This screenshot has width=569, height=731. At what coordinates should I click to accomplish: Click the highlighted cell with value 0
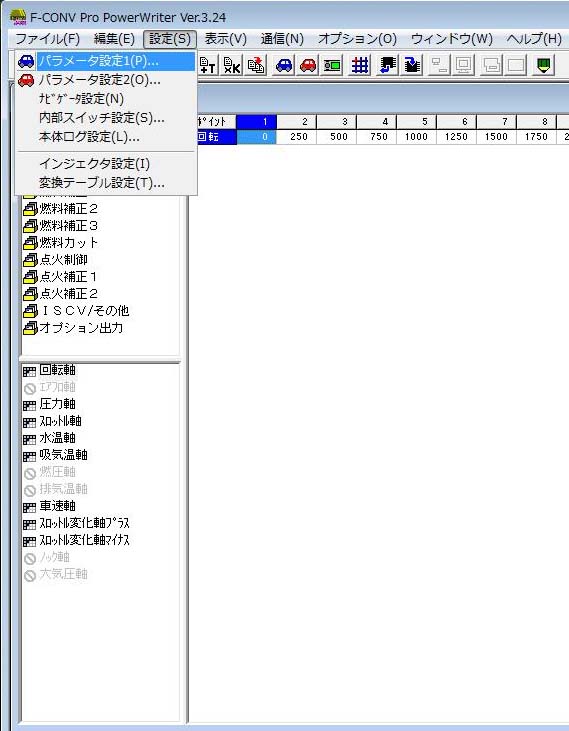[257, 137]
